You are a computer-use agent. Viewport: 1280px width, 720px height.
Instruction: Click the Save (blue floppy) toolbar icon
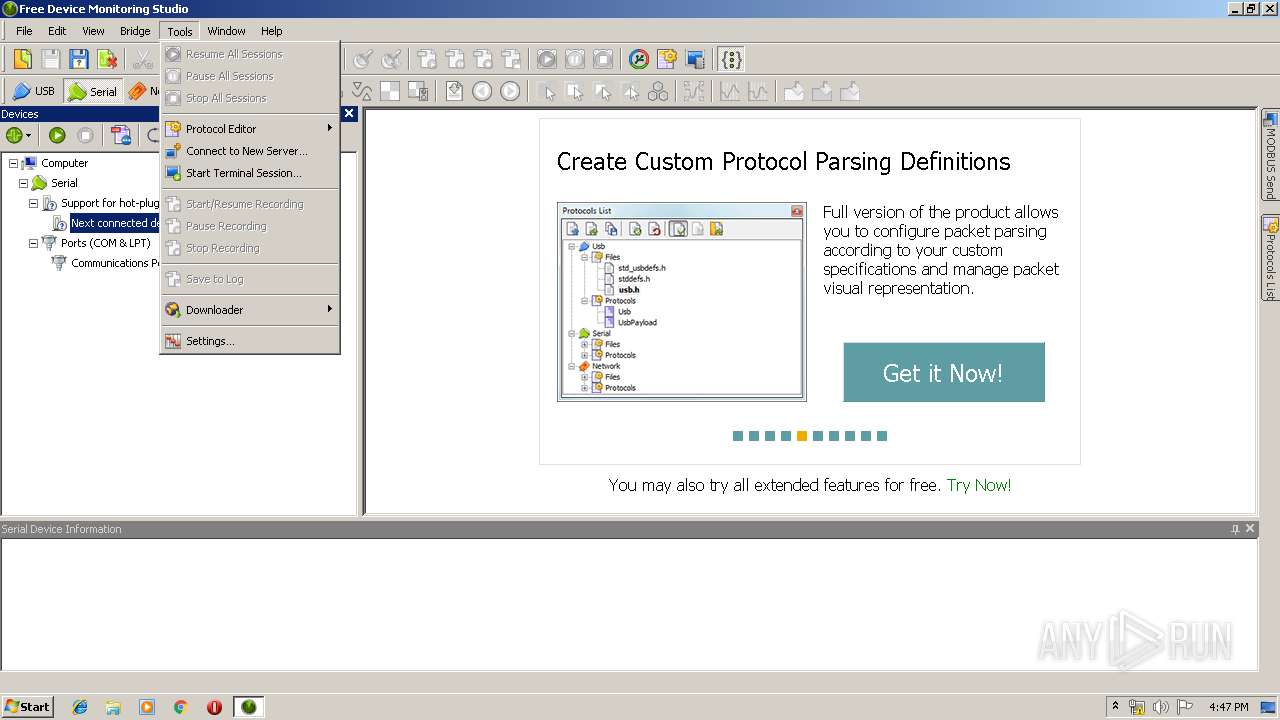[78, 59]
